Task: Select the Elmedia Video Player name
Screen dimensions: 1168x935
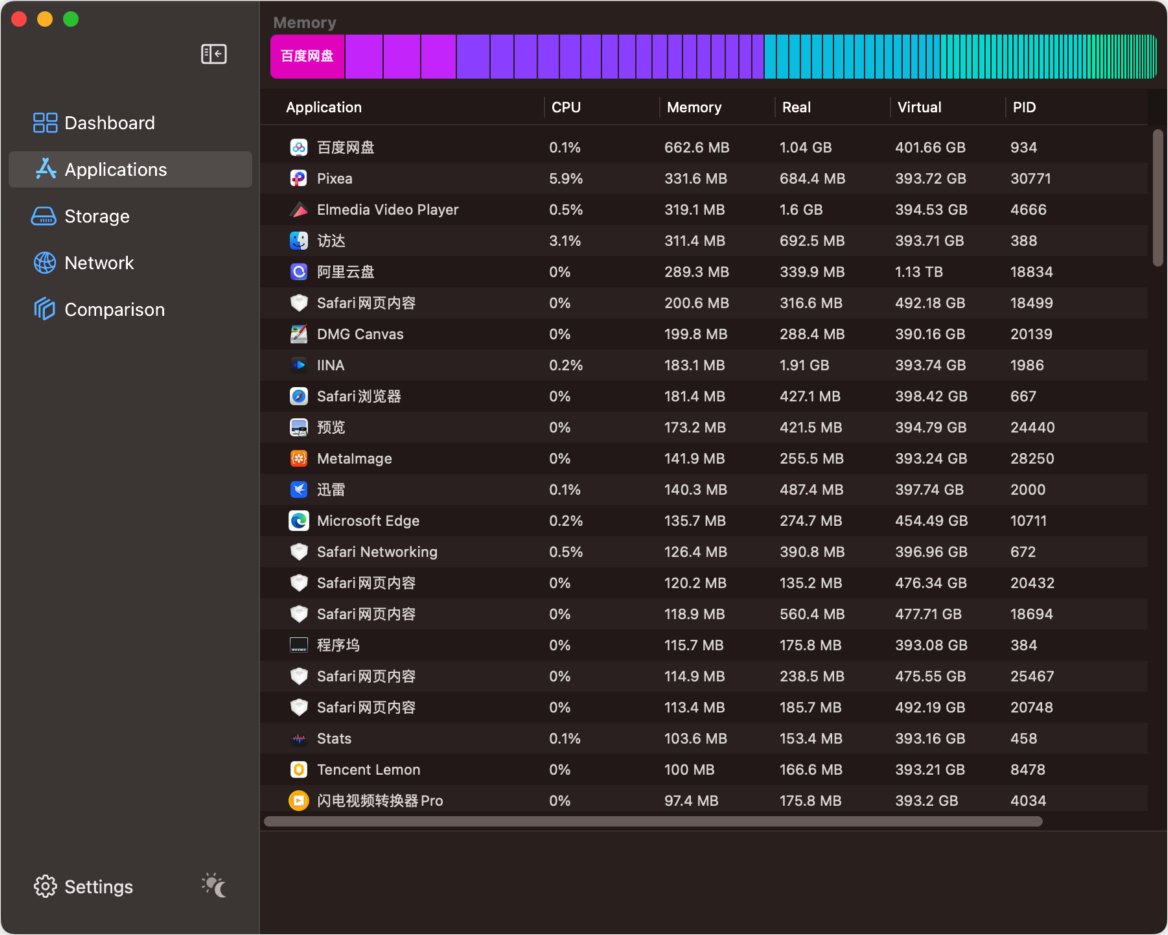Action: (387, 210)
